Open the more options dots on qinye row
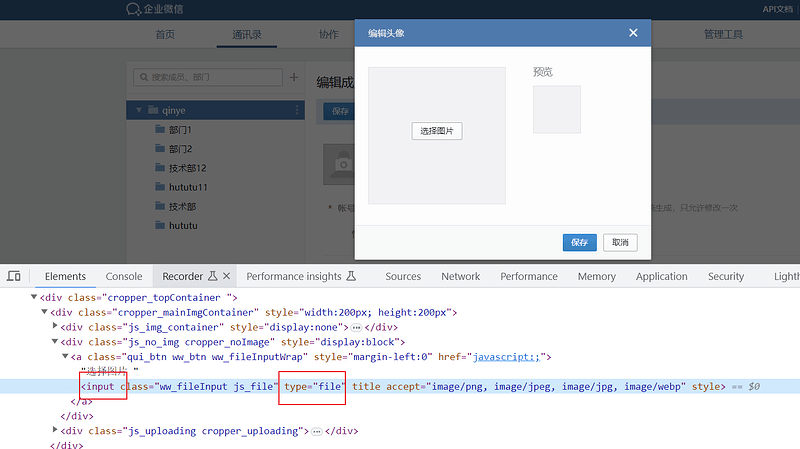The height and width of the screenshot is (449, 800). coord(297,110)
